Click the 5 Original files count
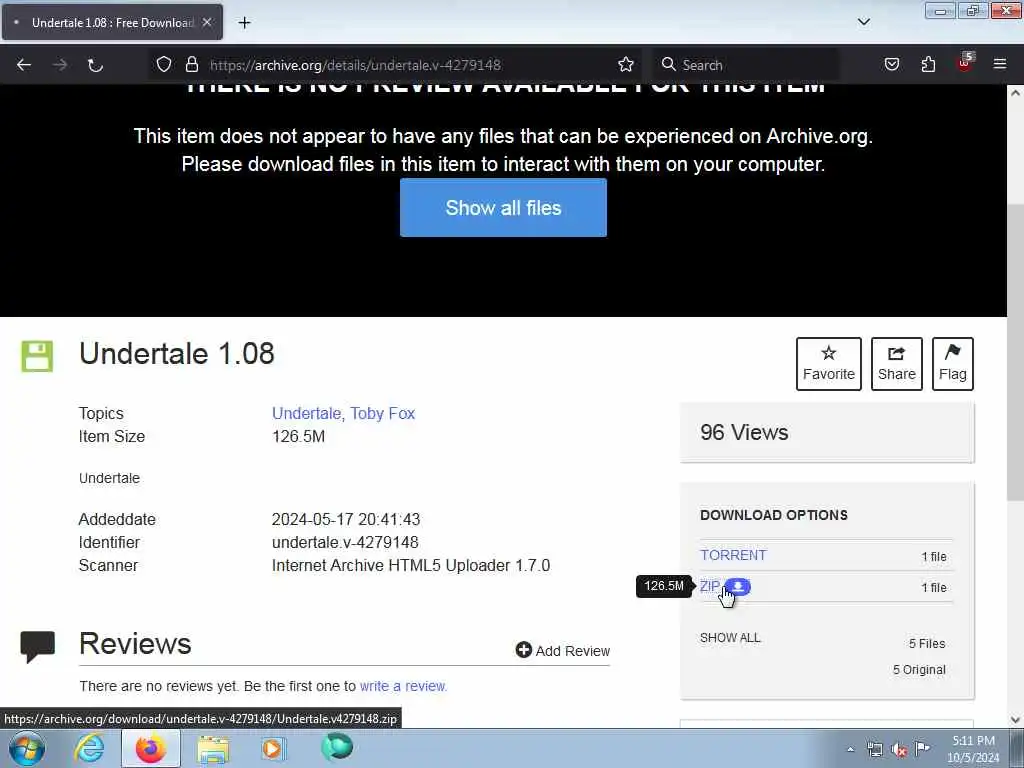The height and width of the screenshot is (768, 1024). pos(919,669)
